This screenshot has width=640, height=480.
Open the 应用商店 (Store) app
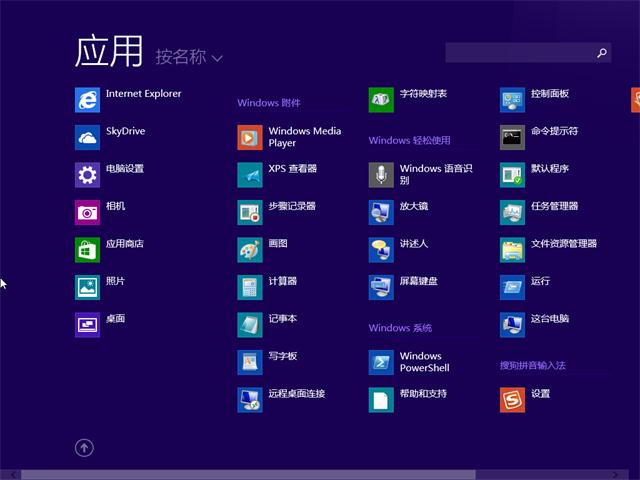(88, 249)
